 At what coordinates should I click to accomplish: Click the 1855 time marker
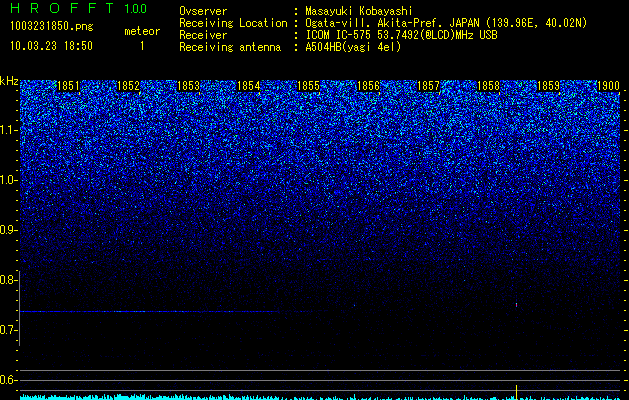(x=308, y=86)
